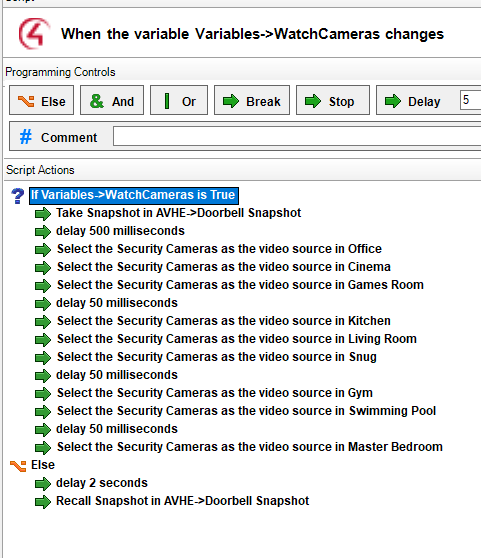Click the Or programming control button
481x558 pixels.
tap(179, 100)
